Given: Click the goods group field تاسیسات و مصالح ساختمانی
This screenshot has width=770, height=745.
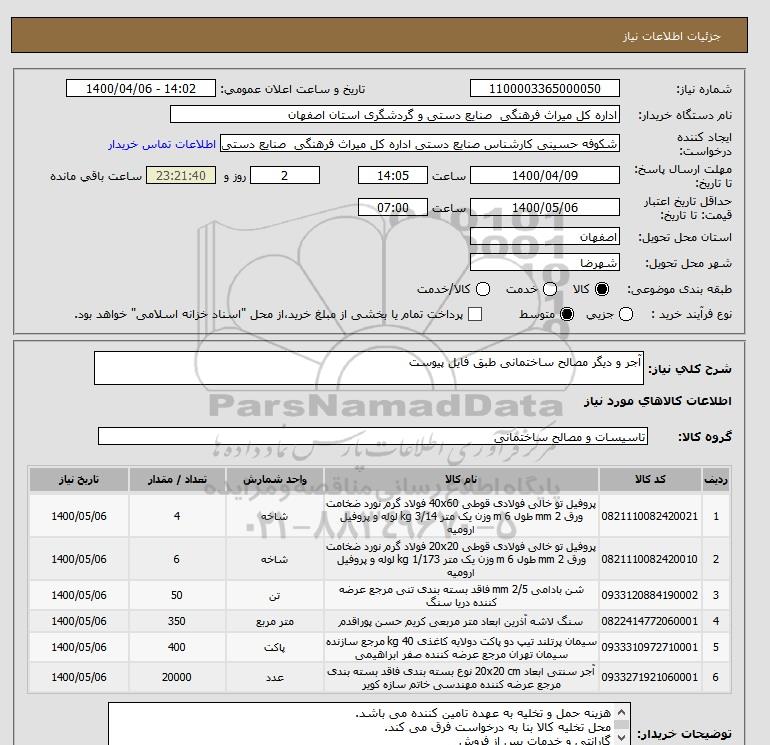Looking at the screenshot, I should point(373,436).
